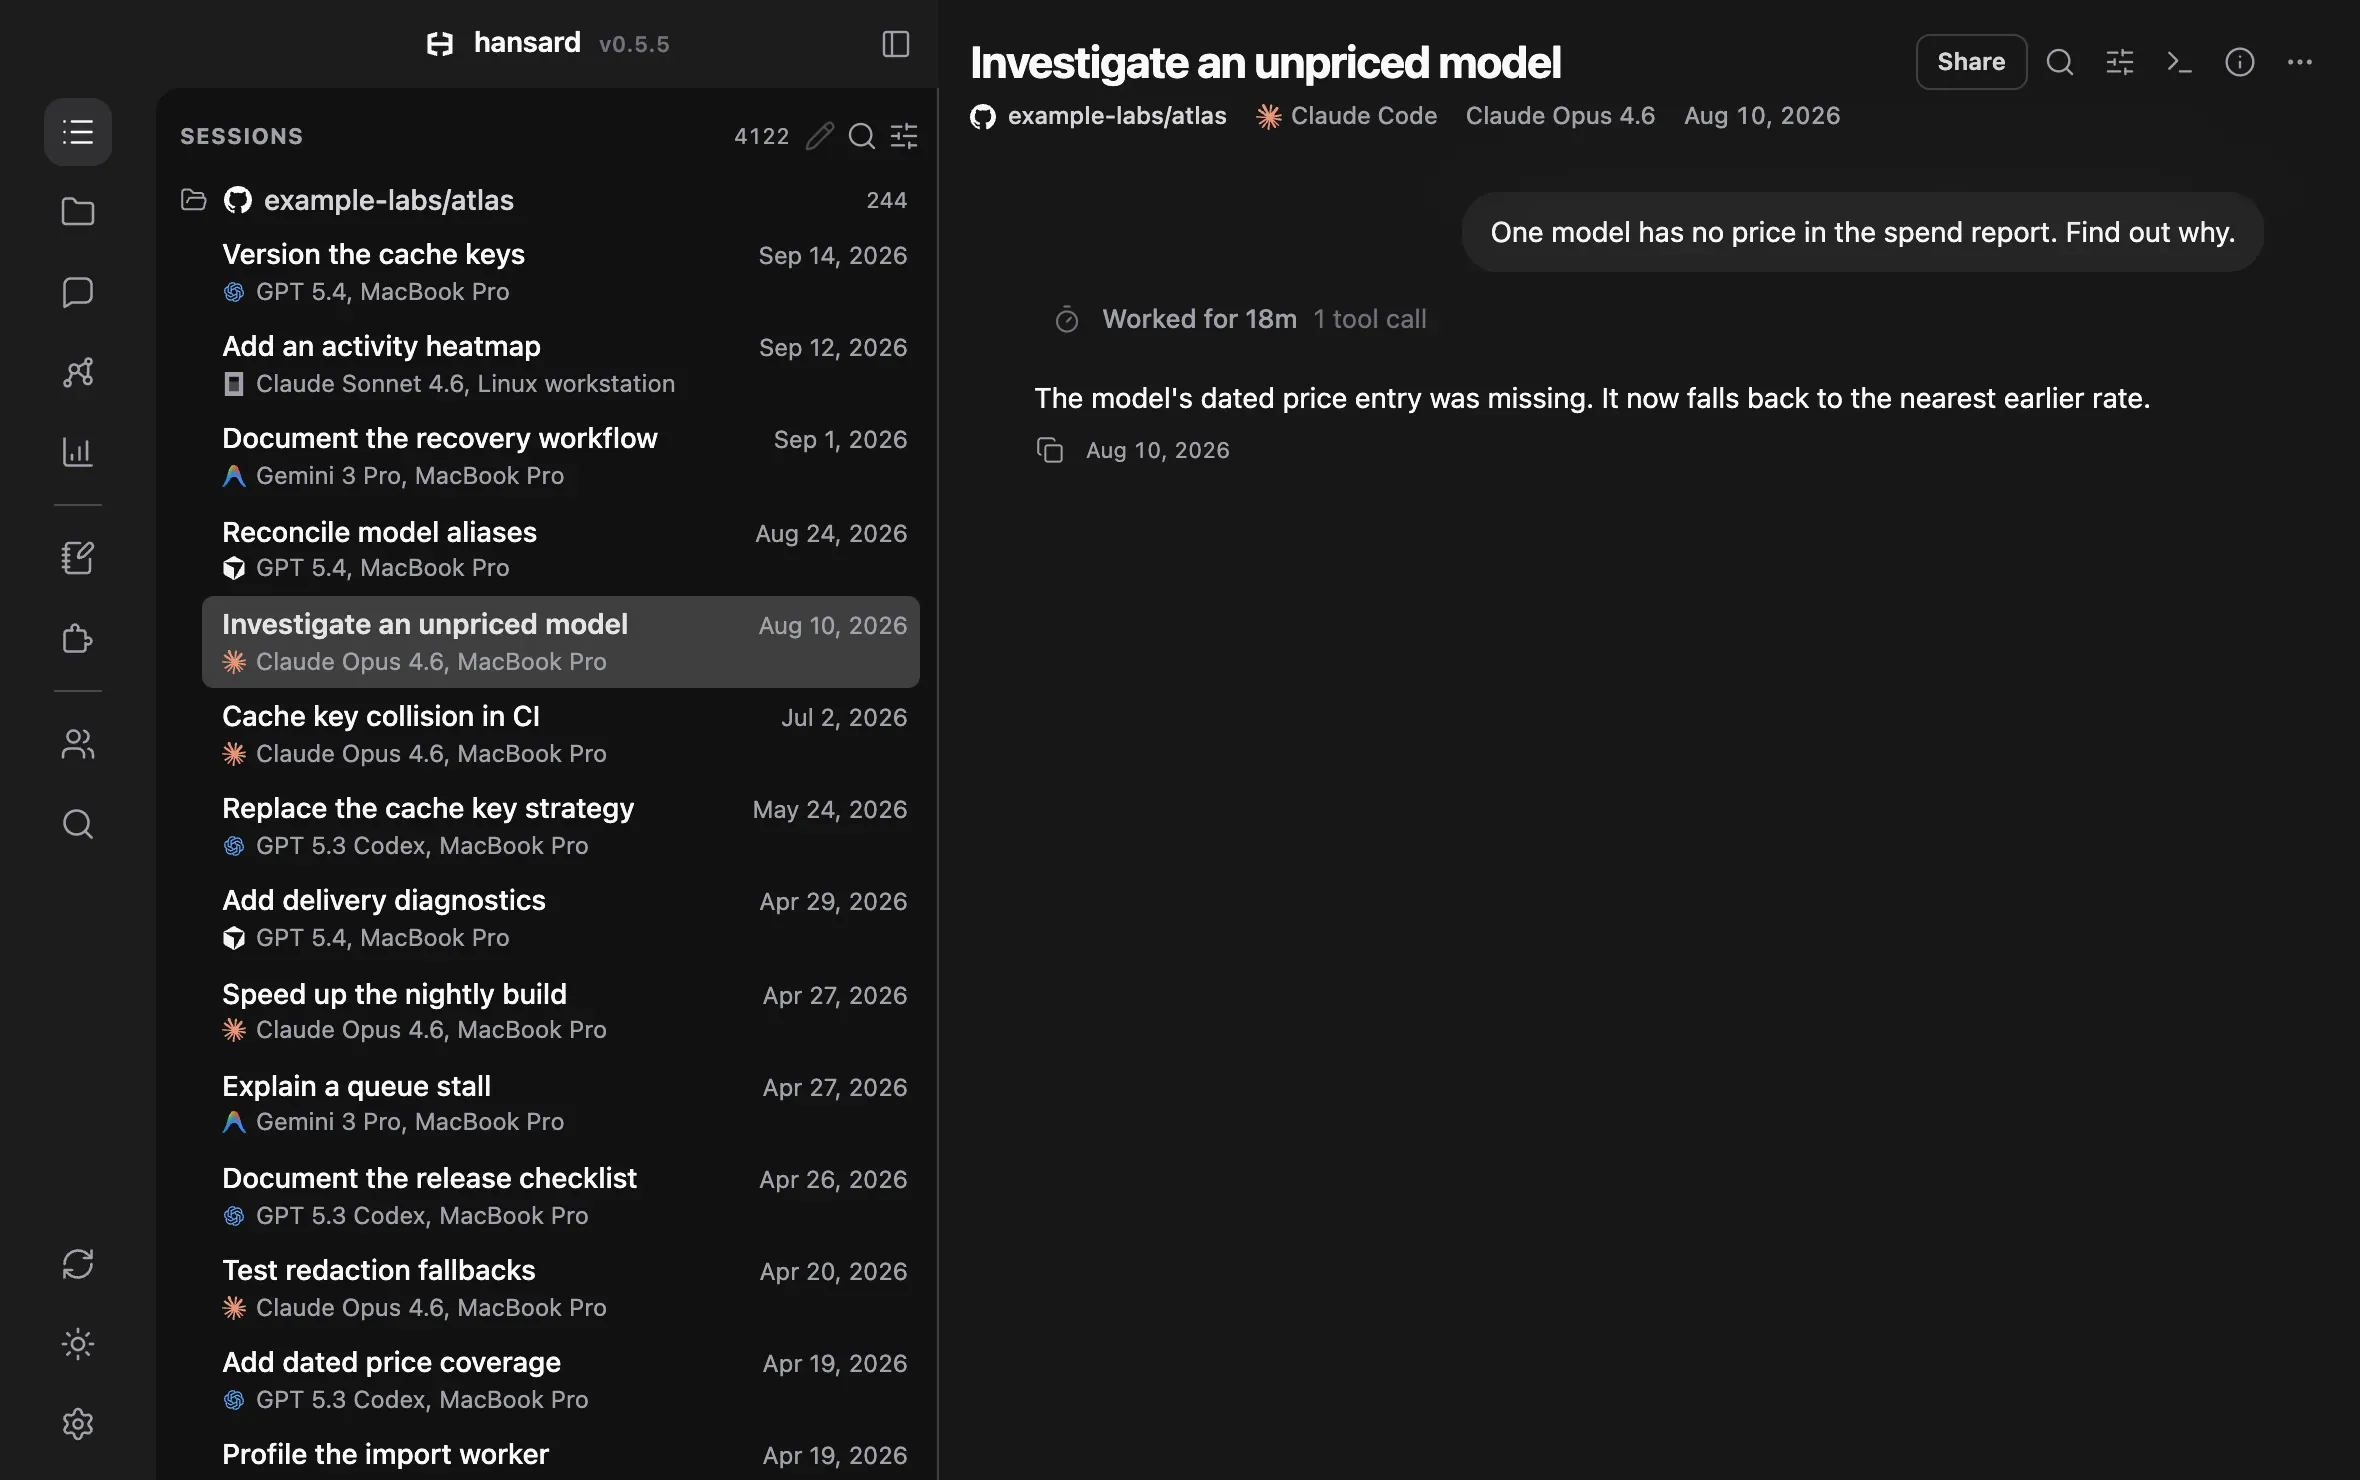Open the settings gear icon

(78, 1424)
